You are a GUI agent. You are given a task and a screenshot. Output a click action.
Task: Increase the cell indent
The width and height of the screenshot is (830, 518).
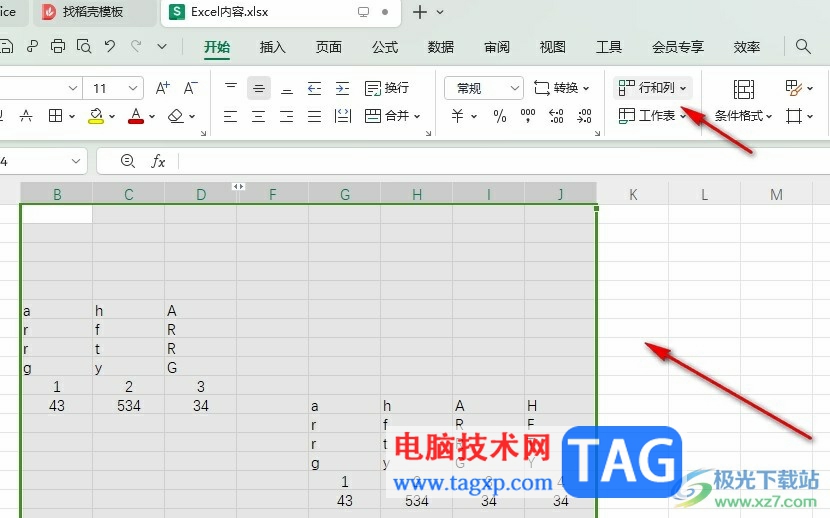[342, 88]
